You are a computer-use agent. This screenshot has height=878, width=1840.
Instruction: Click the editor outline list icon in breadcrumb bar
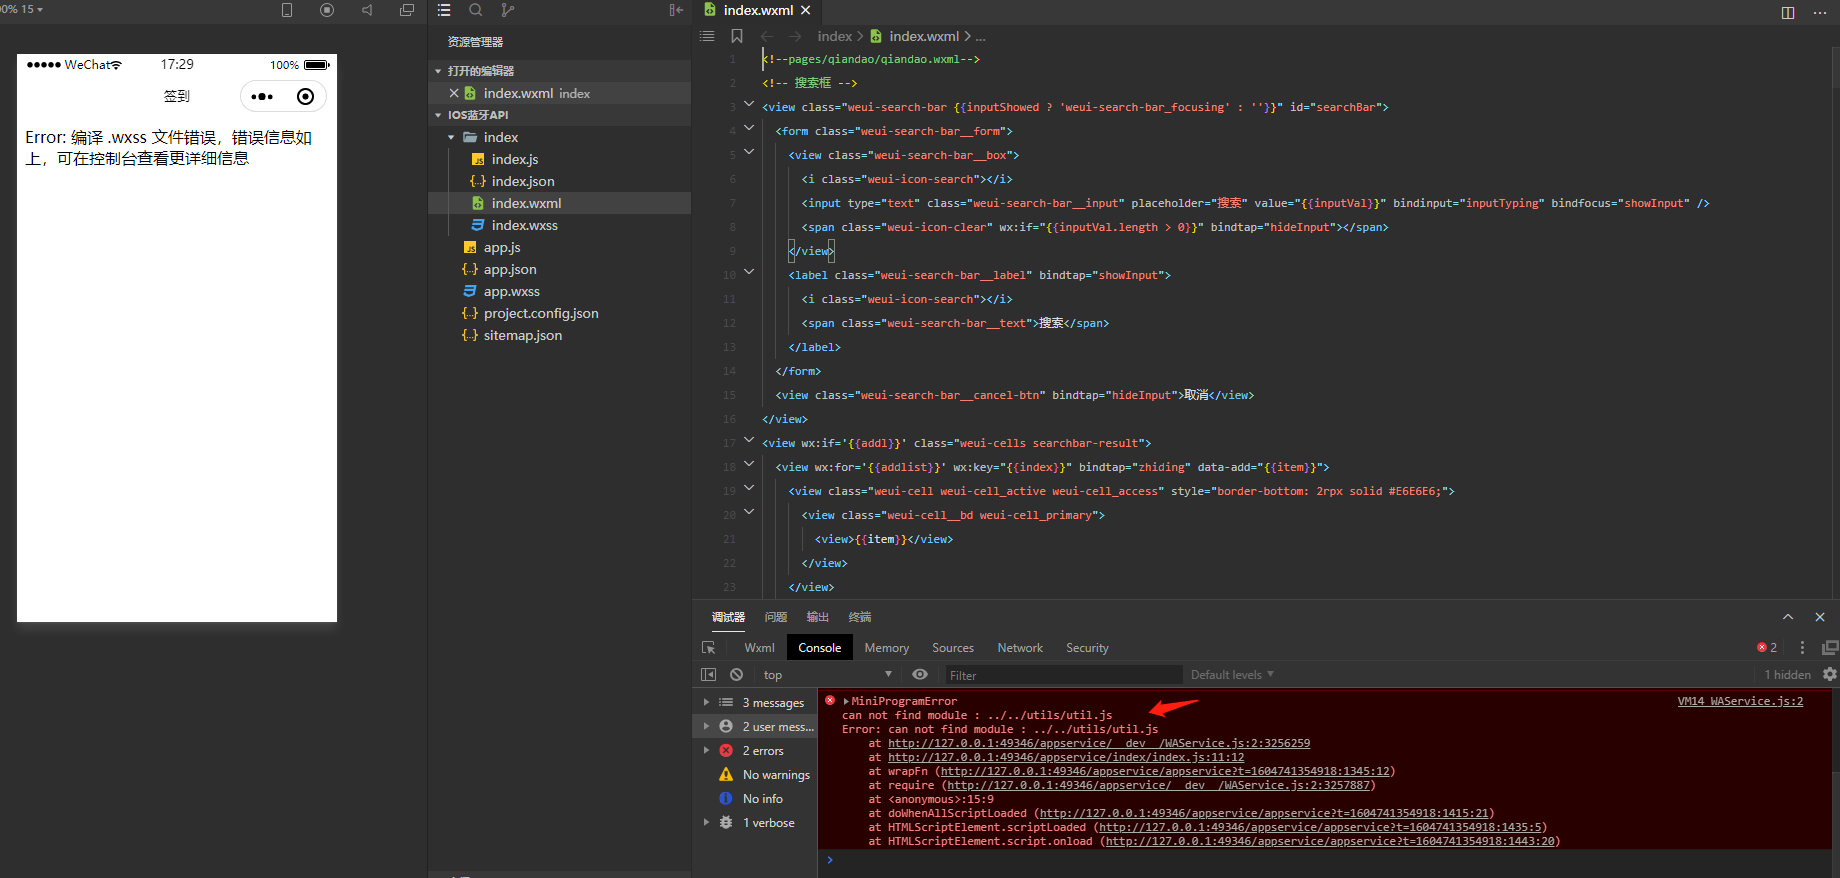click(707, 36)
